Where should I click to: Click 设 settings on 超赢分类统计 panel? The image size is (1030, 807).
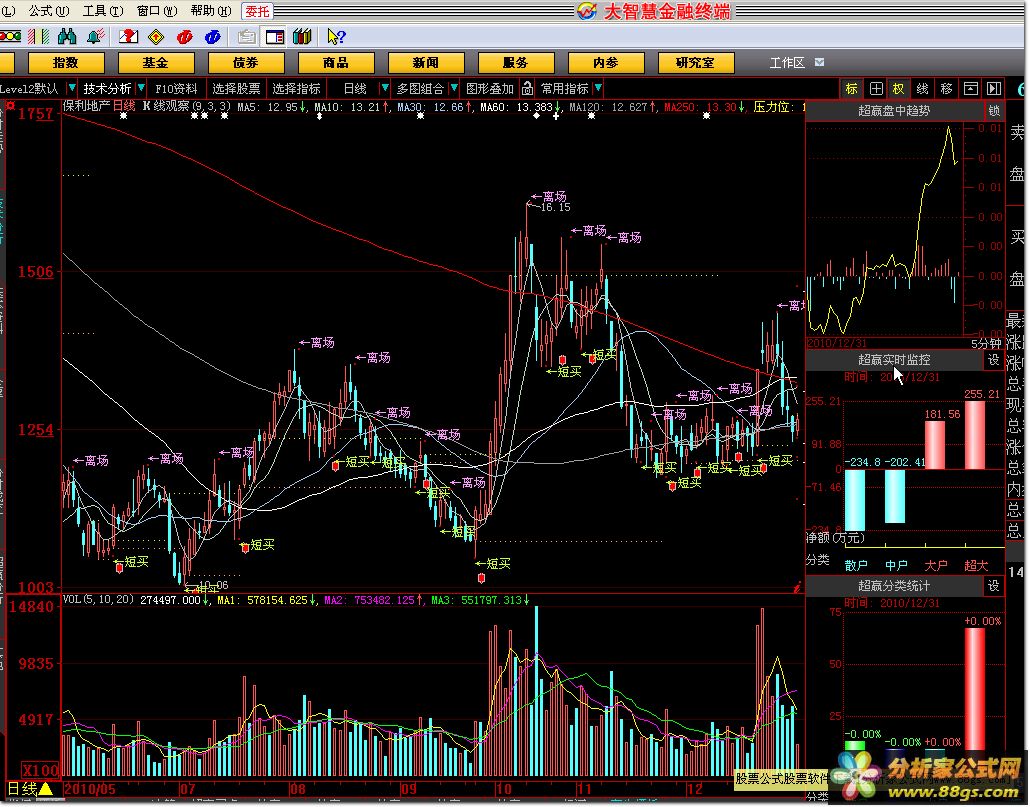[994, 586]
